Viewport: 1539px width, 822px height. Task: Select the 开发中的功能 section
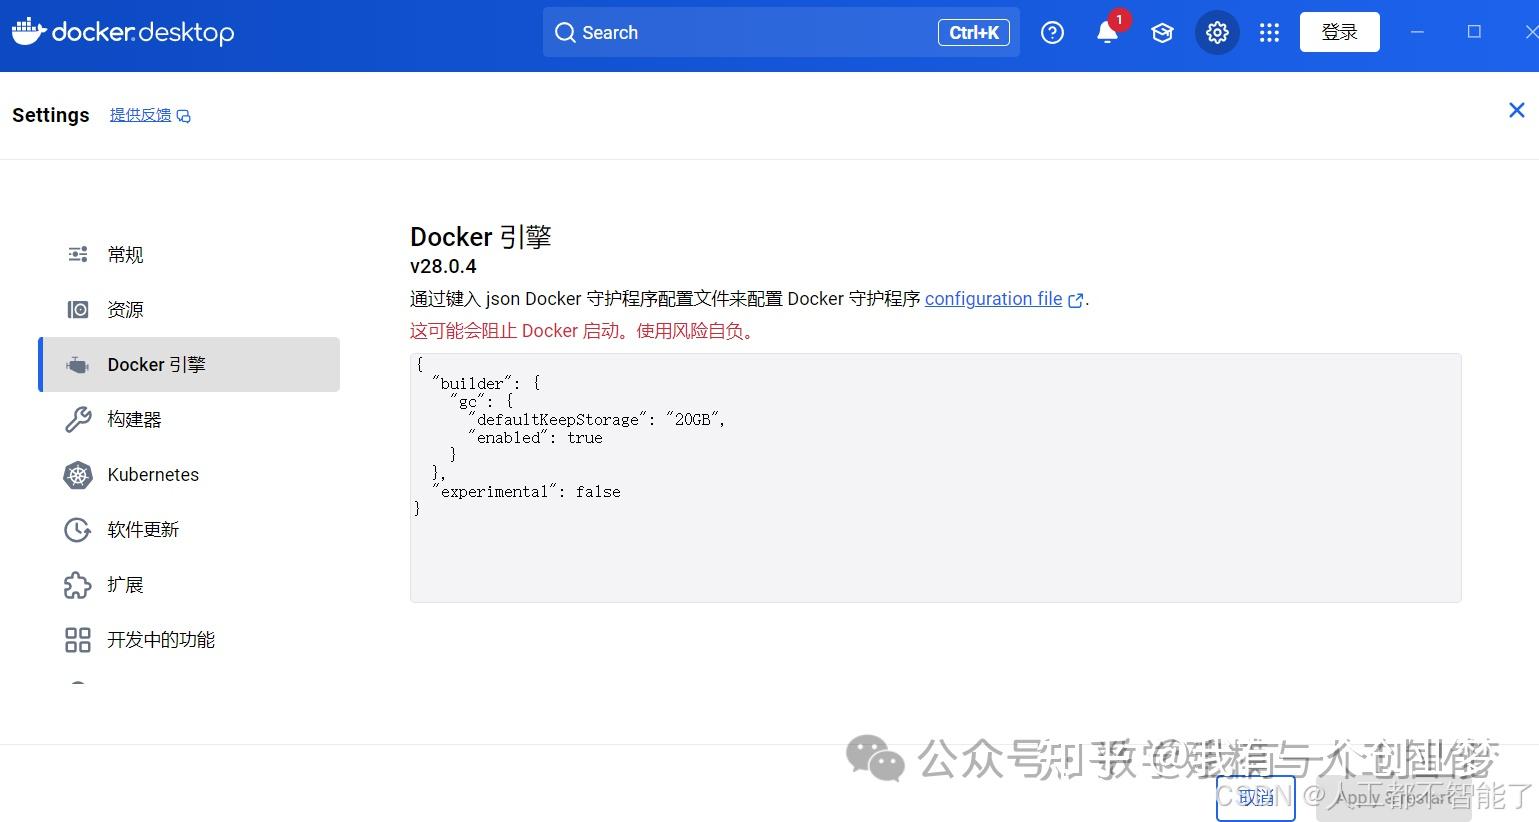[162, 640]
